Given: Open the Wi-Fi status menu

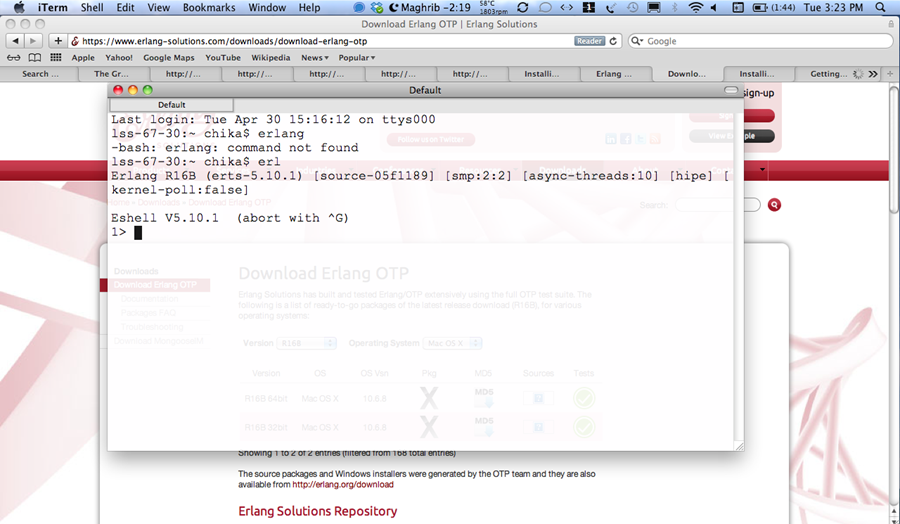Looking at the screenshot, I should [x=696, y=7].
